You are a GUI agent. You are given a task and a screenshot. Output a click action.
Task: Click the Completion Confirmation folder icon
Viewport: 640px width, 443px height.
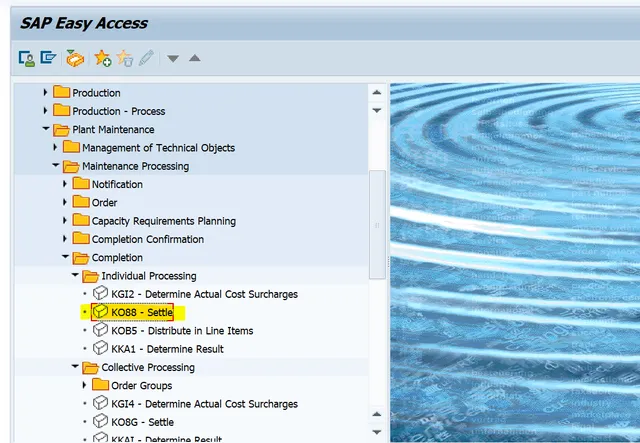pyautogui.click(x=81, y=238)
